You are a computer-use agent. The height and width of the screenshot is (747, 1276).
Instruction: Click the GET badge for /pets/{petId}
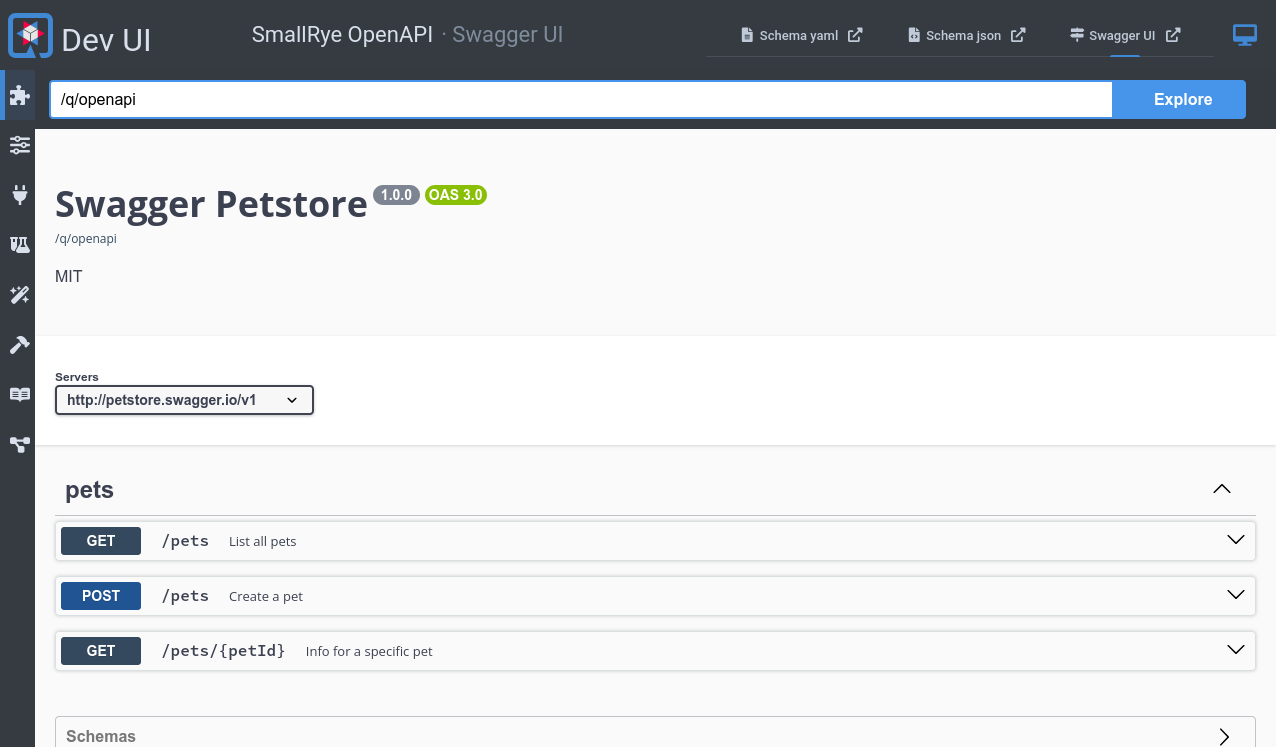pos(101,651)
